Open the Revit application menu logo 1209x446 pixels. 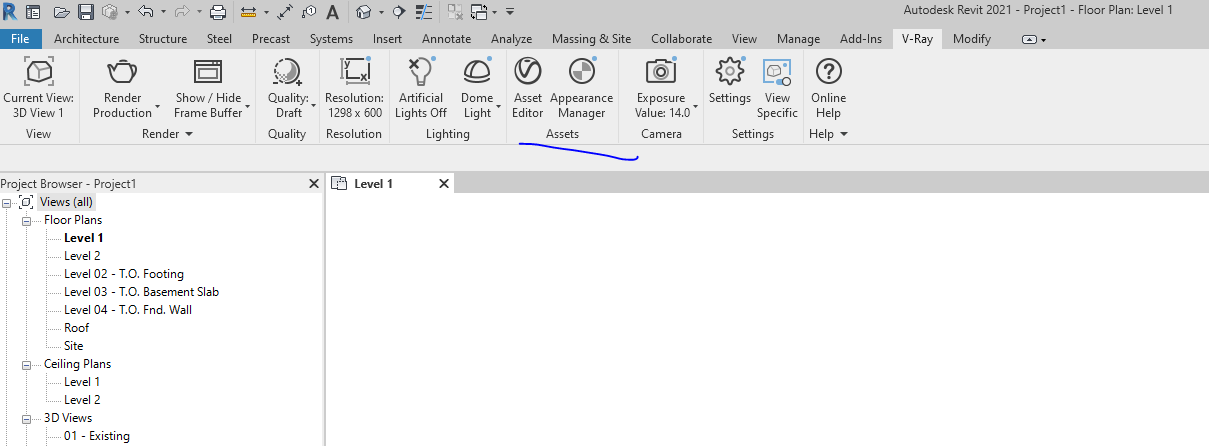10,11
